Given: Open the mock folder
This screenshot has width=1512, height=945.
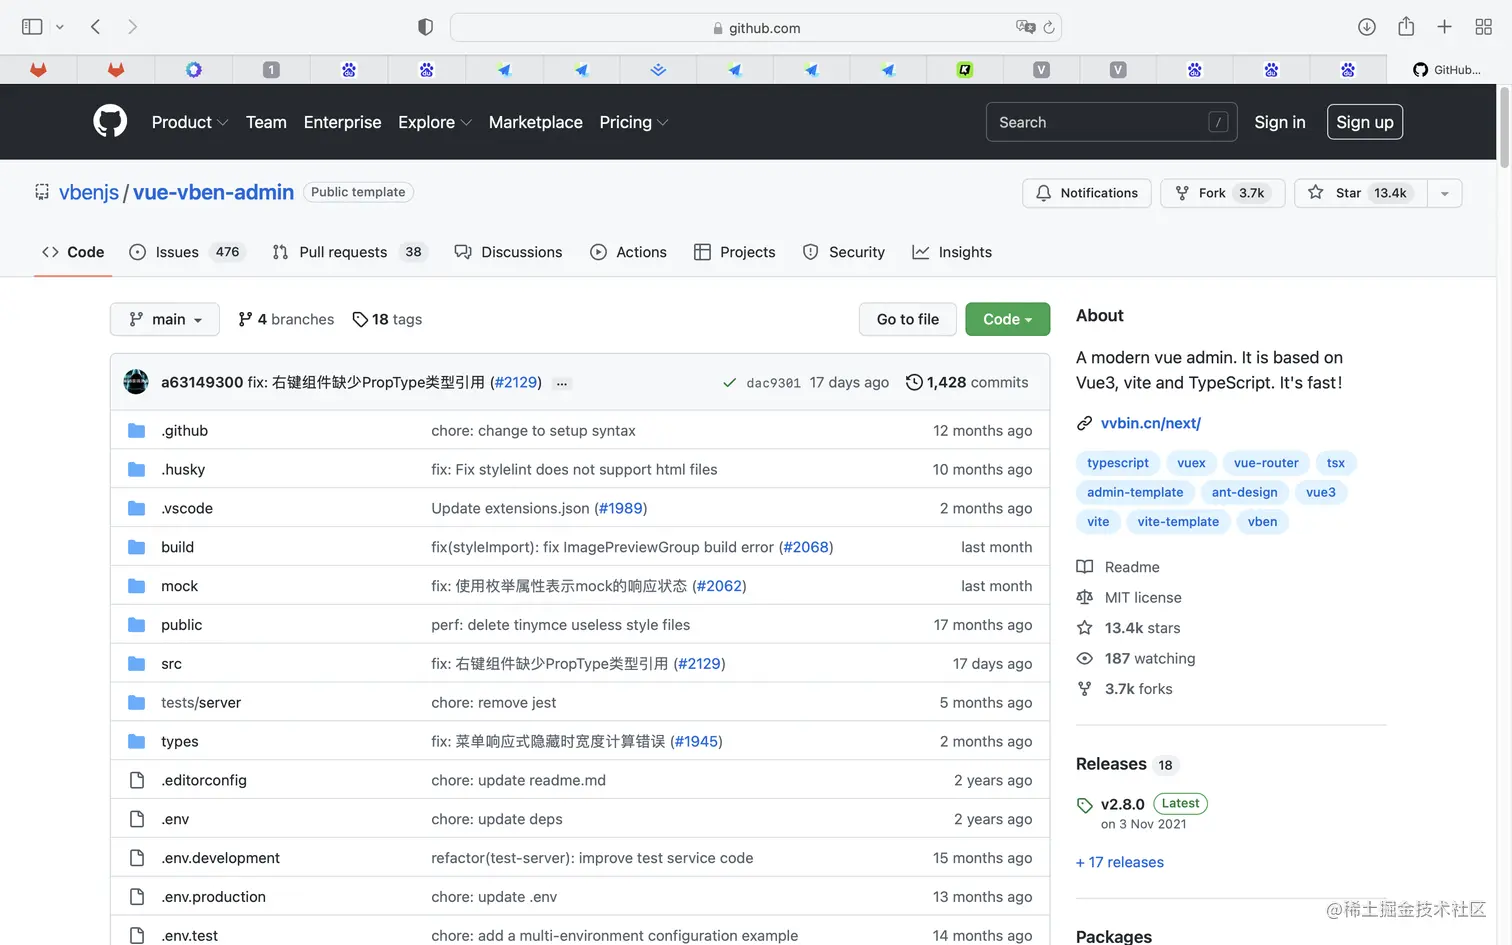Looking at the screenshot, I should pyautogui.click(x=179, y=586).
